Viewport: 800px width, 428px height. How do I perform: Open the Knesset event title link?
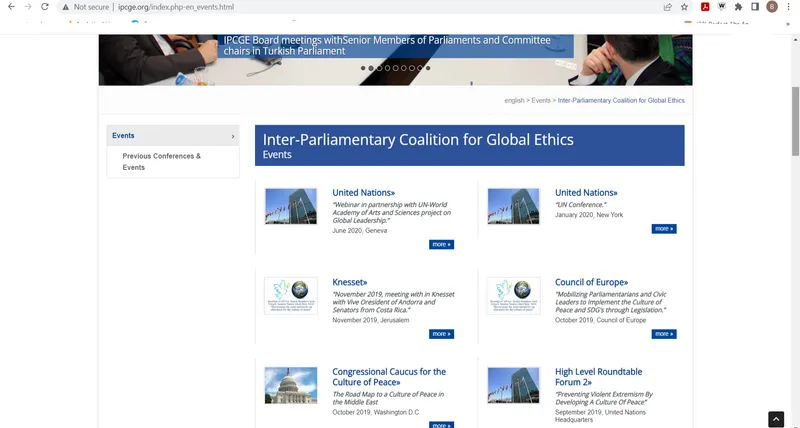pos(349,283)
